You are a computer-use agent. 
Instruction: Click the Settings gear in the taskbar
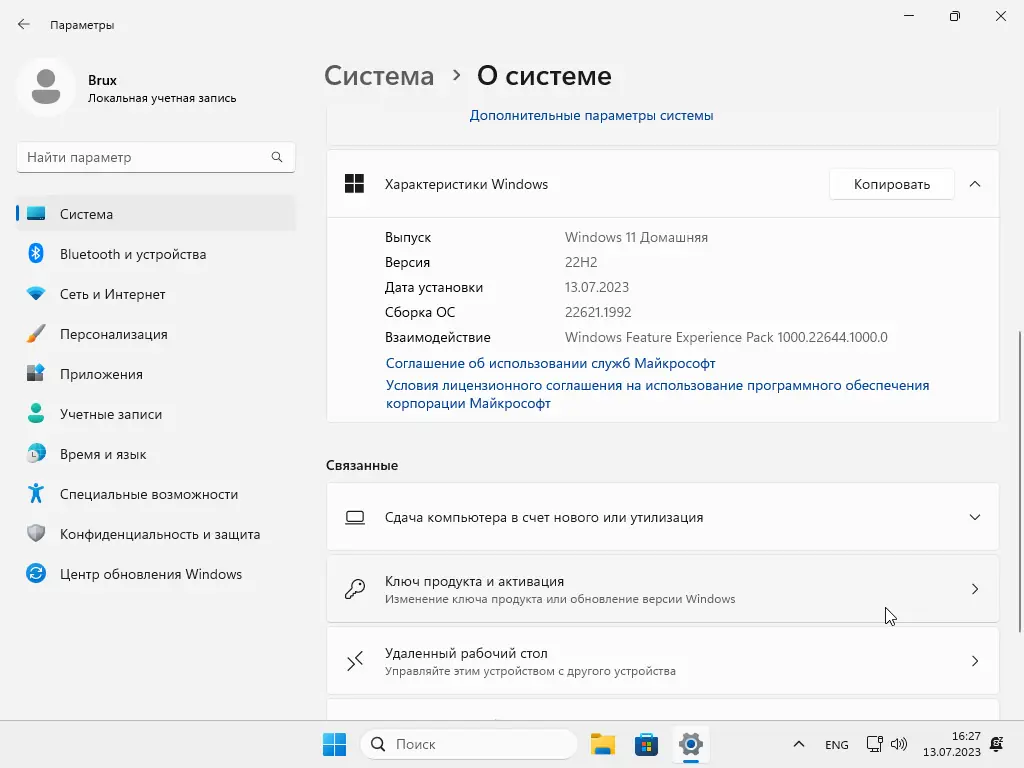click(690, 744)
